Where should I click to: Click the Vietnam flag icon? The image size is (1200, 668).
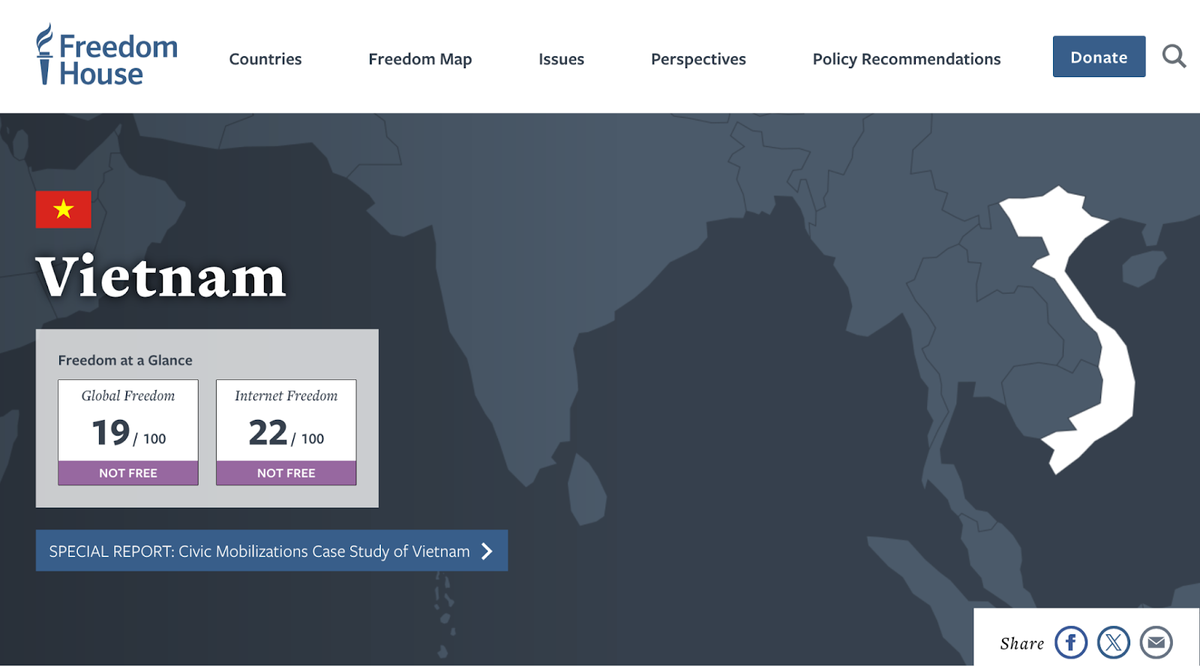[x=64, y=209]
